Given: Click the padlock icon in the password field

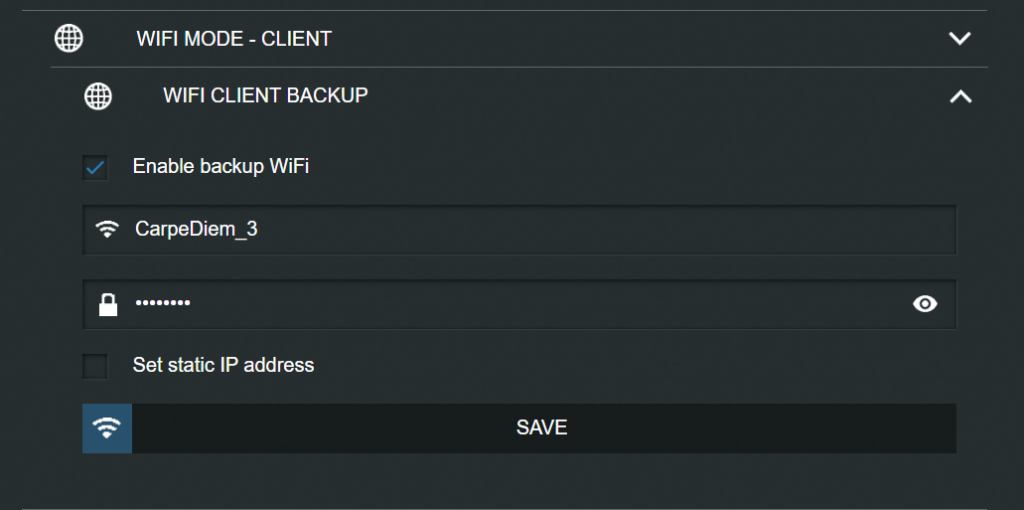Looking at the screenshot, I should tap(107, 304).
